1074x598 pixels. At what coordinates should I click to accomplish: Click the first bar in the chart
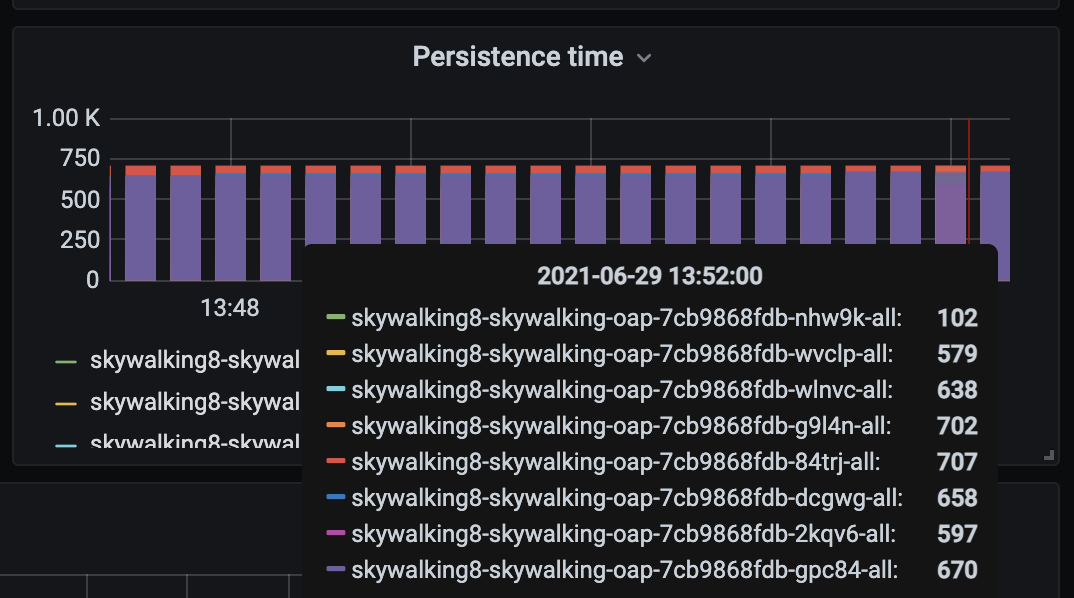pyautogui.click(x=140, y=223)
